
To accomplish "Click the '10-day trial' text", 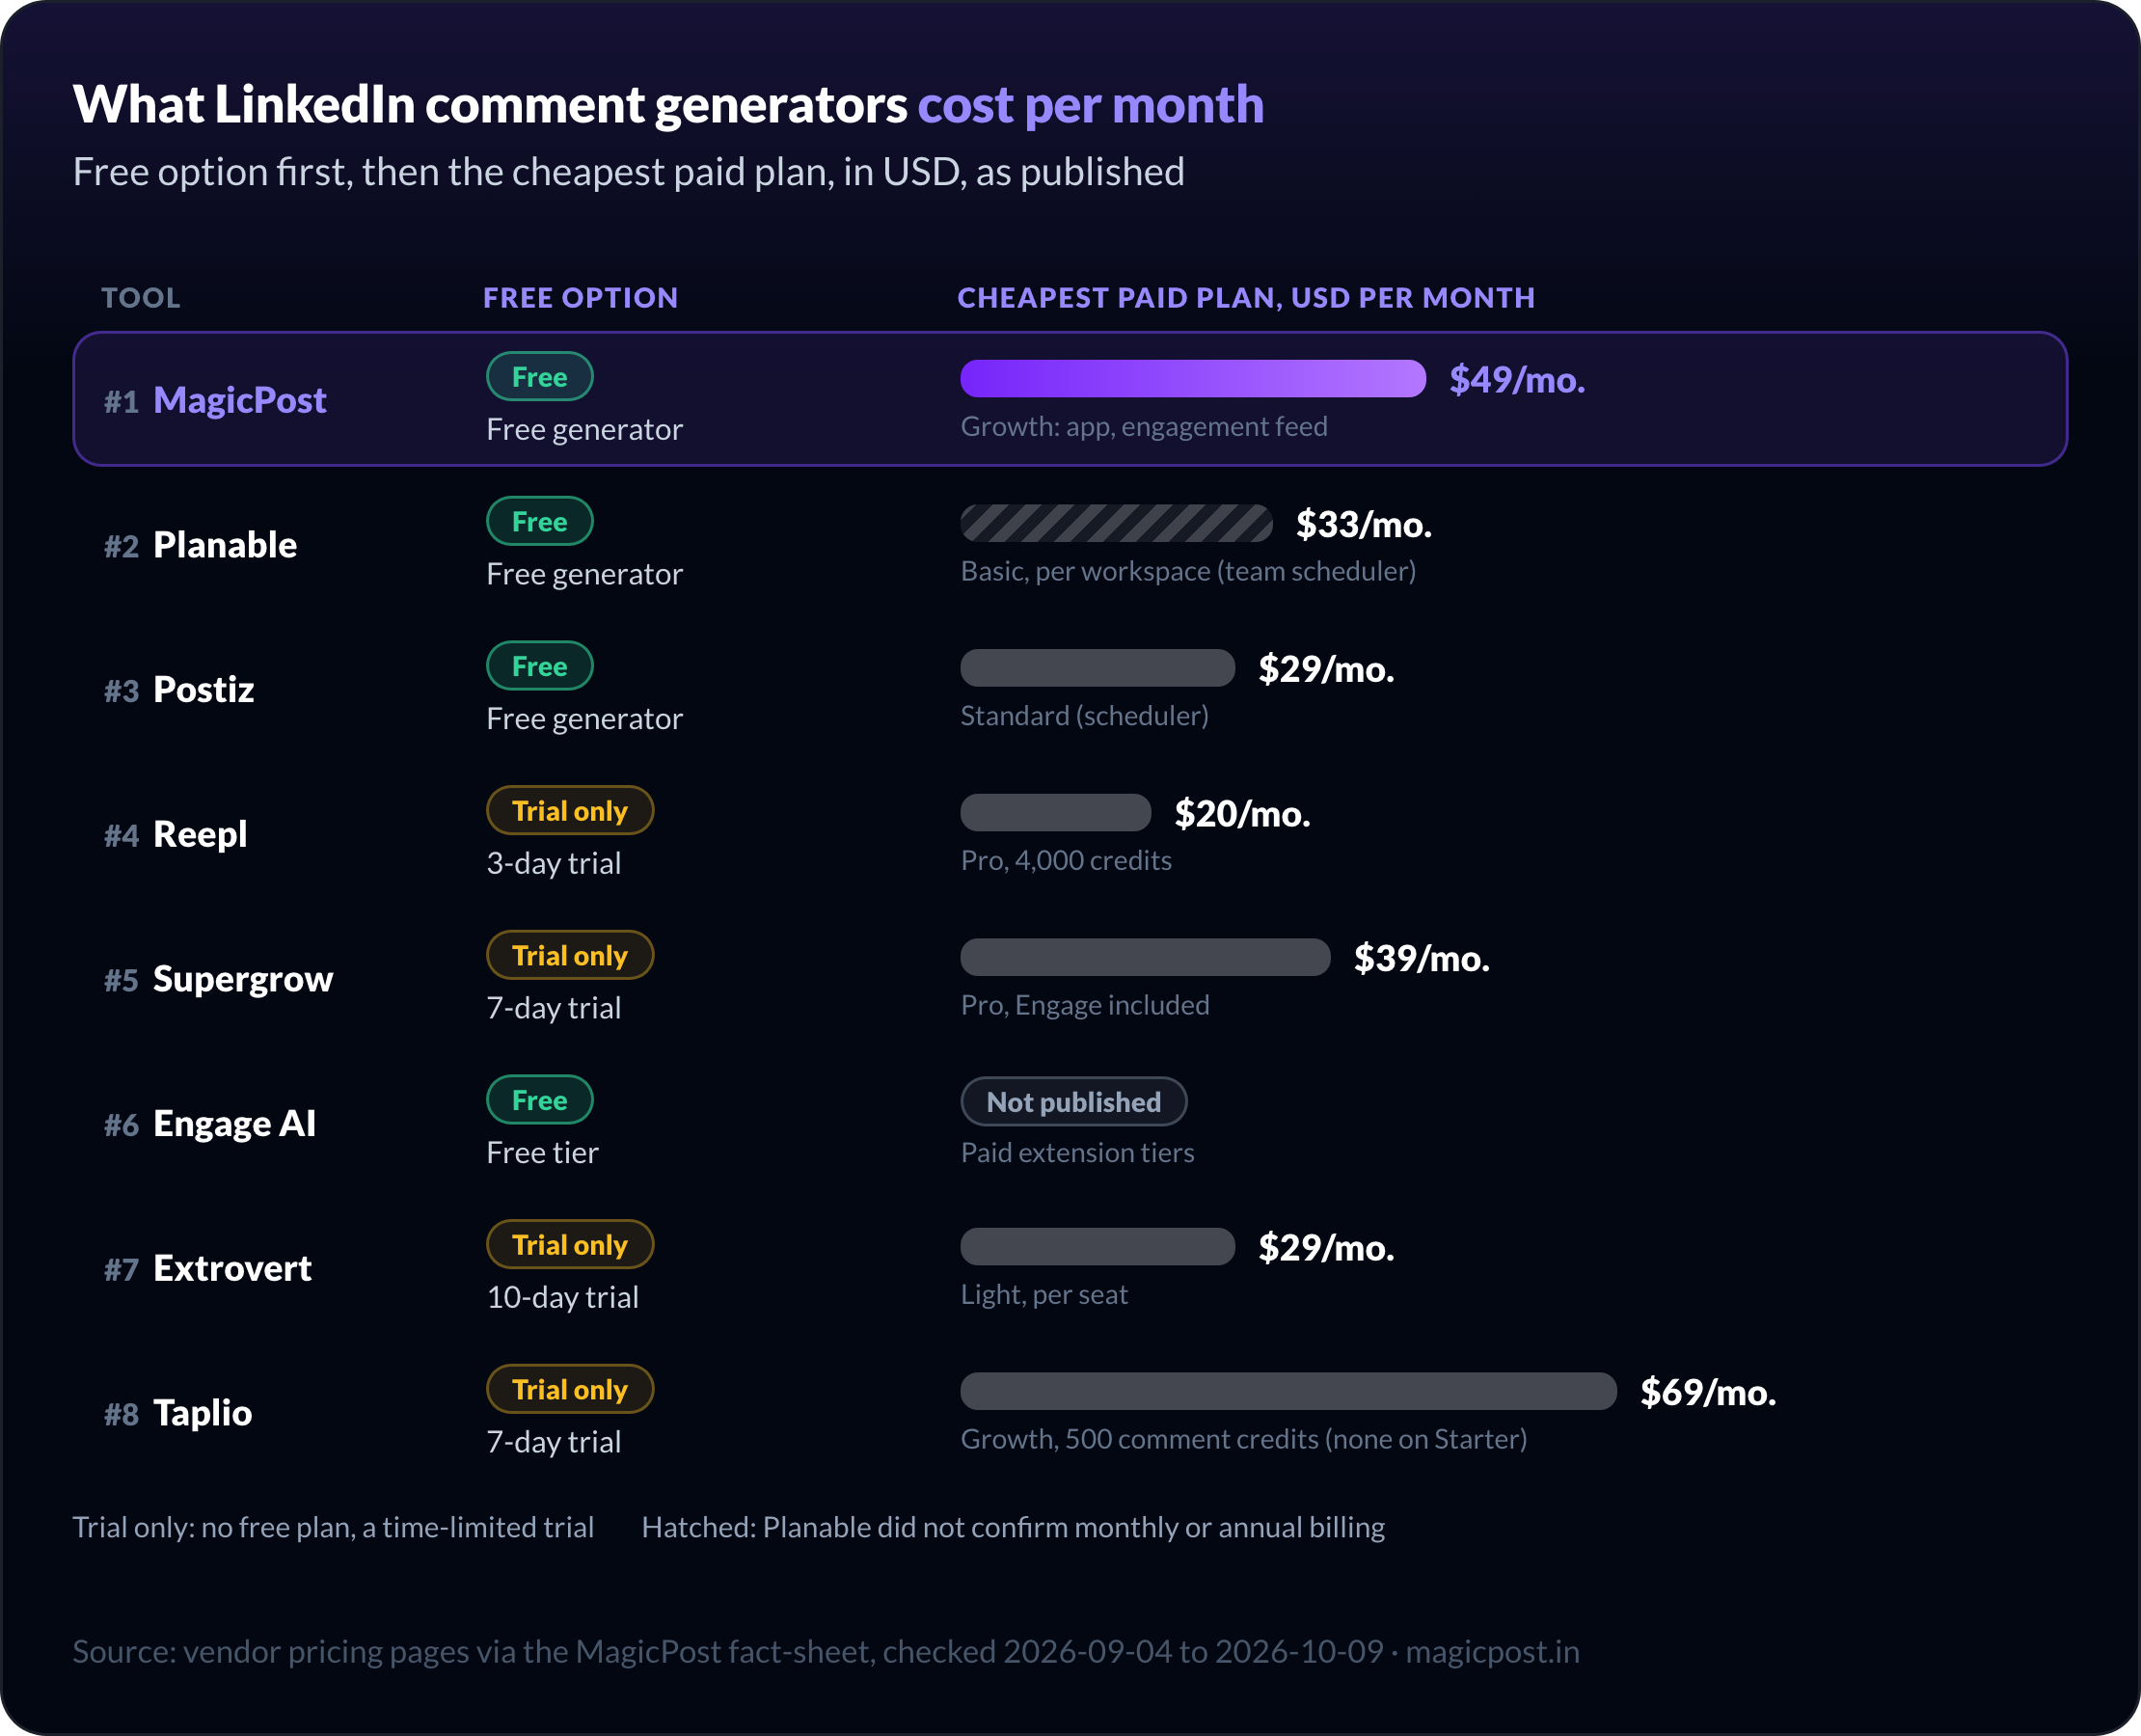I will pyautogui.click(x=563, y=1297).
